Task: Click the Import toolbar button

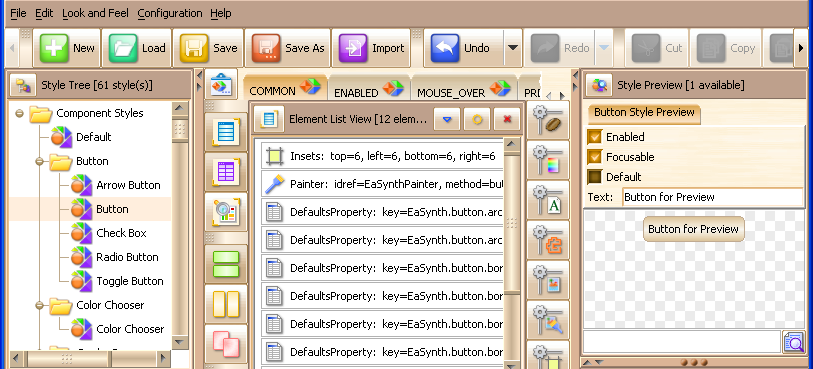Action: pos(371,48)
